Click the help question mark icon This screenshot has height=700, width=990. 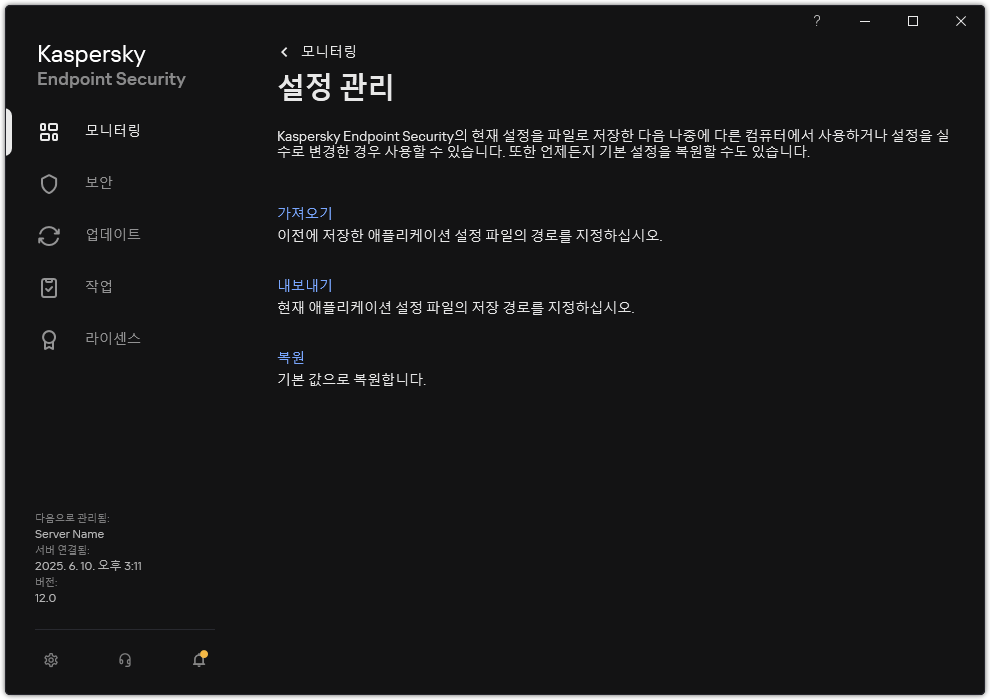tap(816, 21)
